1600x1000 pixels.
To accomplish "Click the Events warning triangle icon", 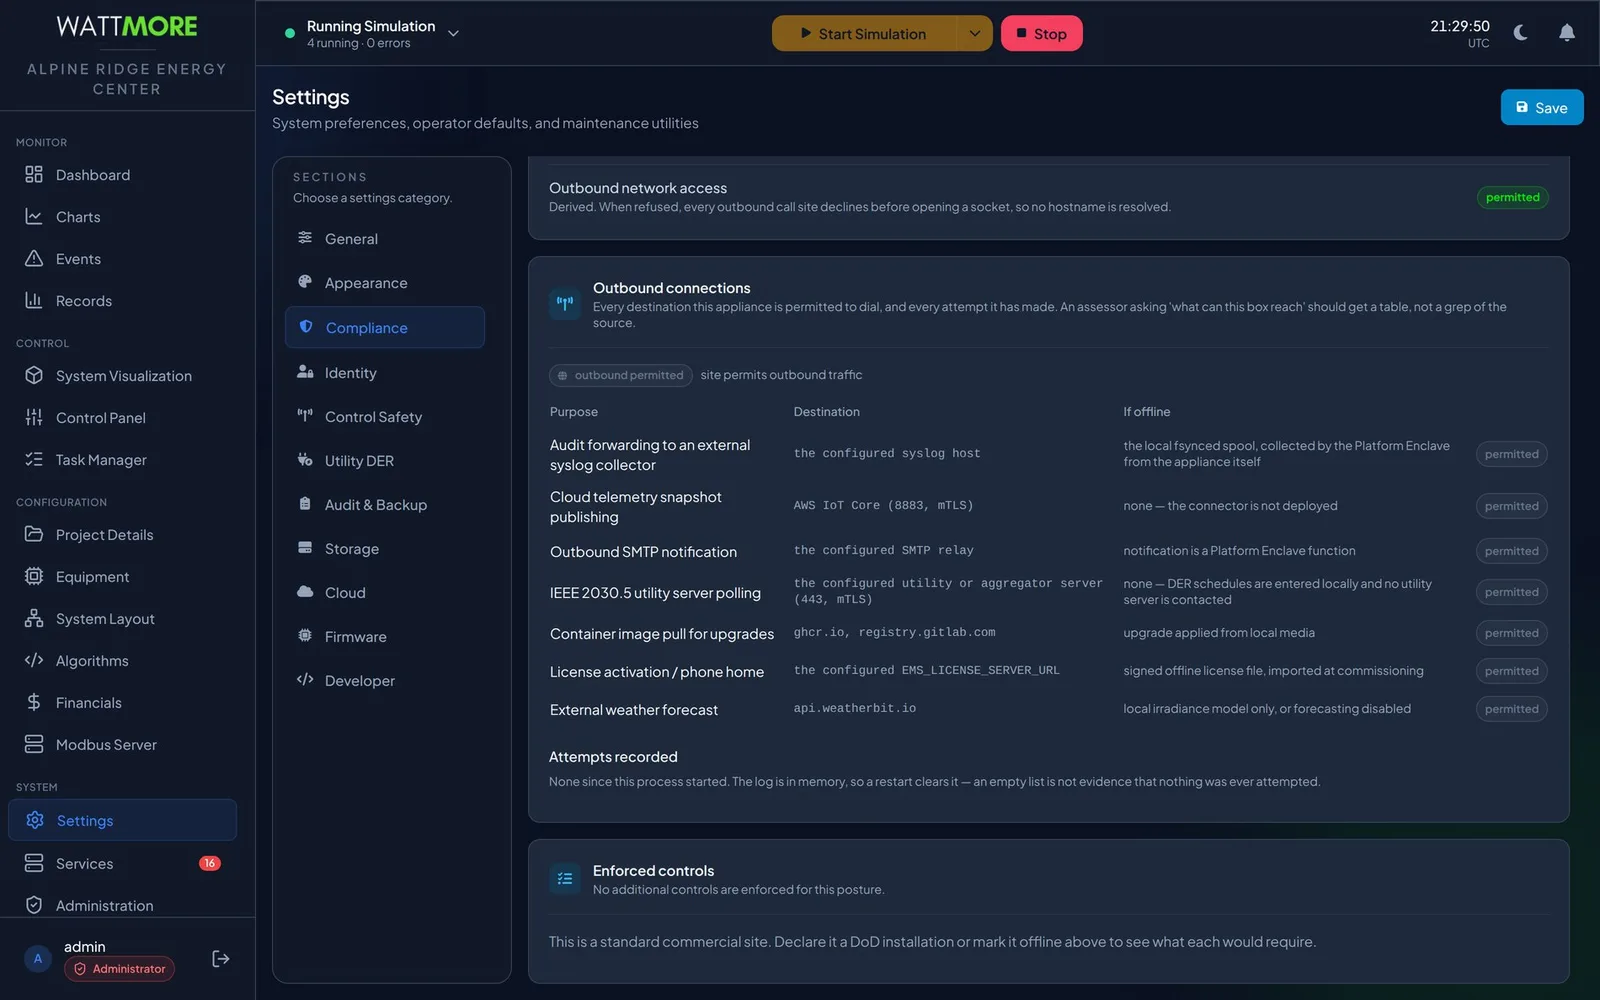I will (x=34, y=259).
